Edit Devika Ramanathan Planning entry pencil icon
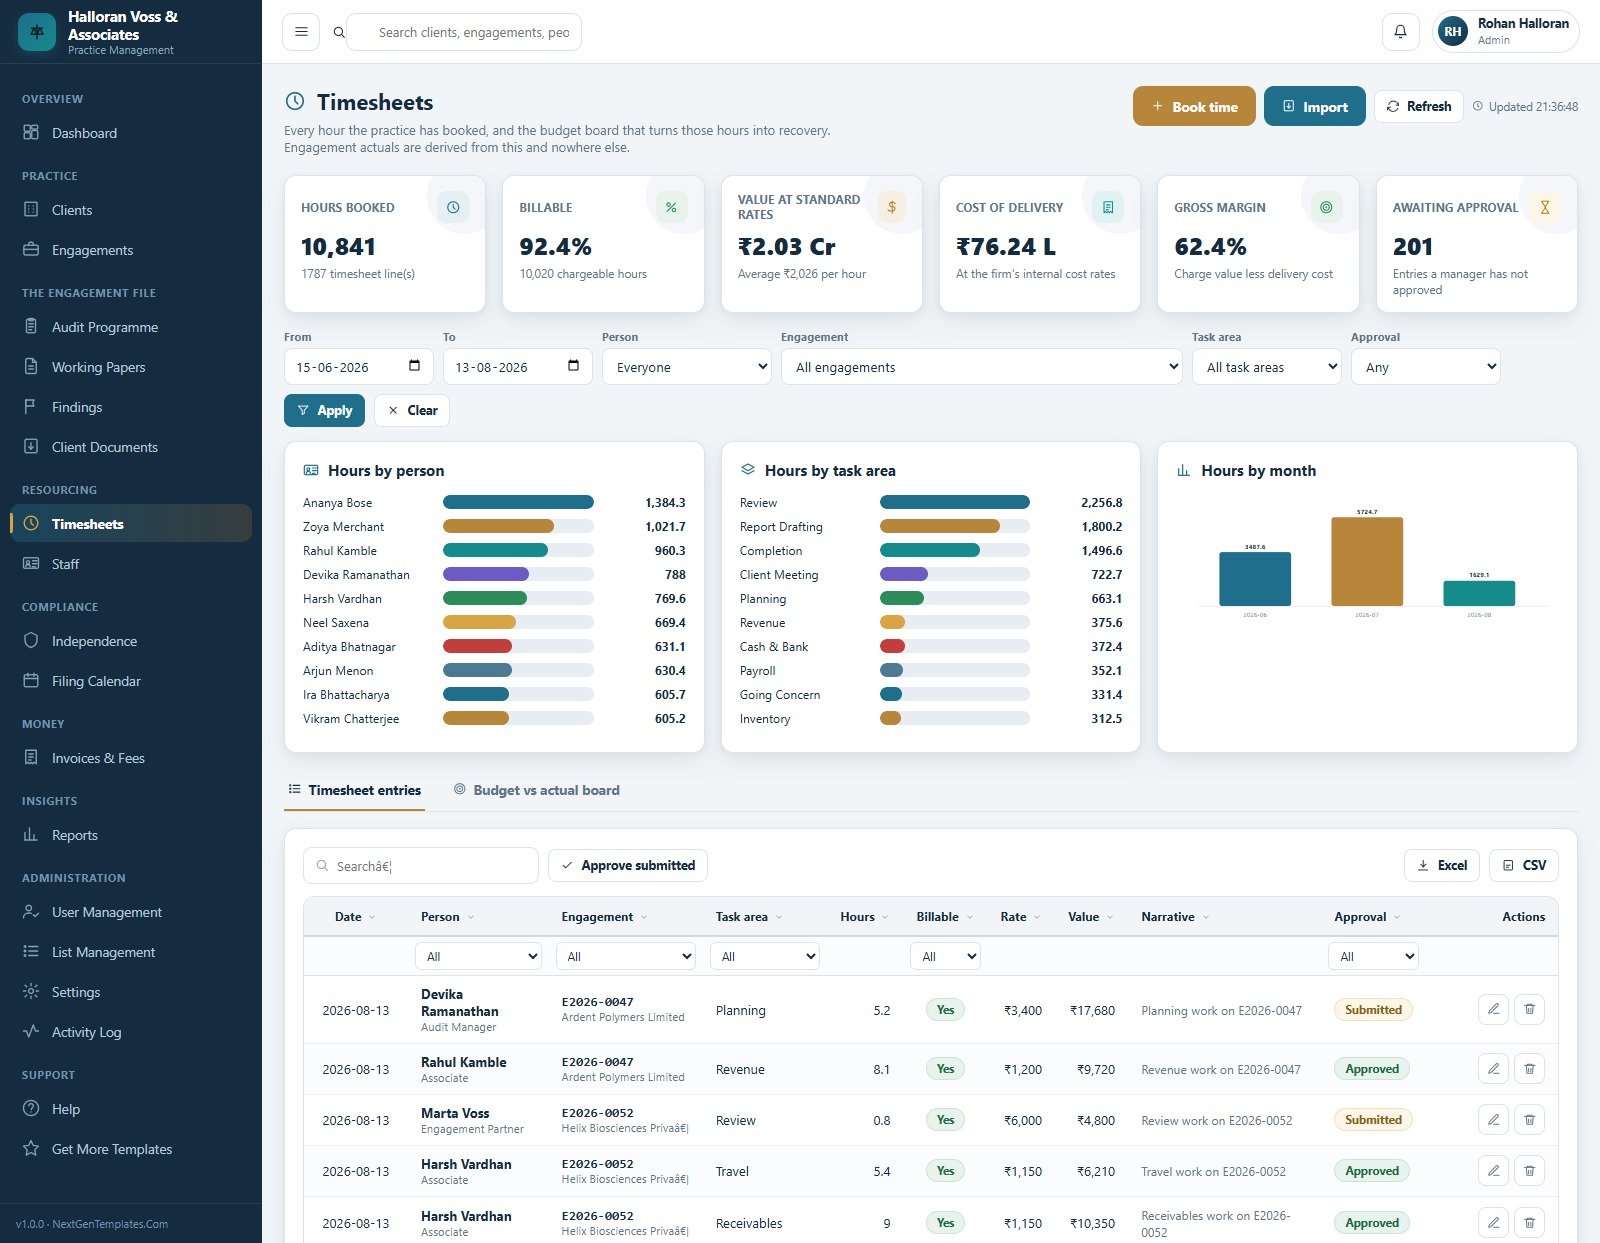 (1493, 1009)
